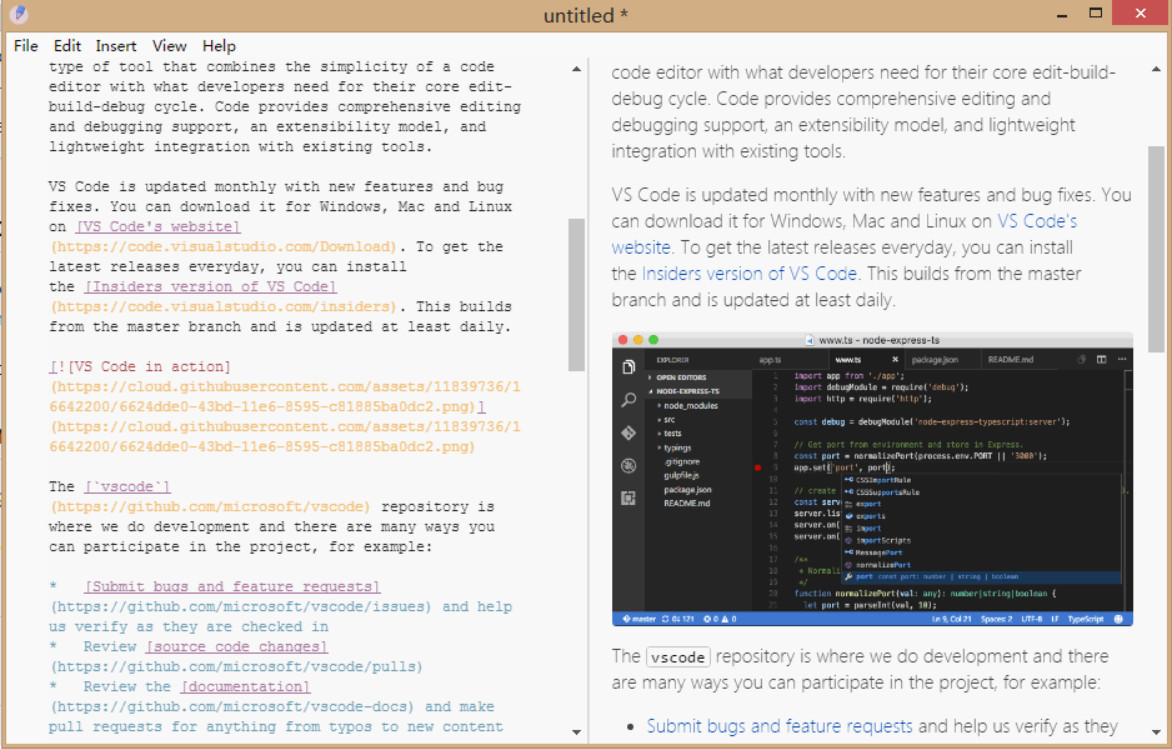Maximize the untitled window
The width and height of the screenshot is (1172, 749).
[x=1096, y=13]
